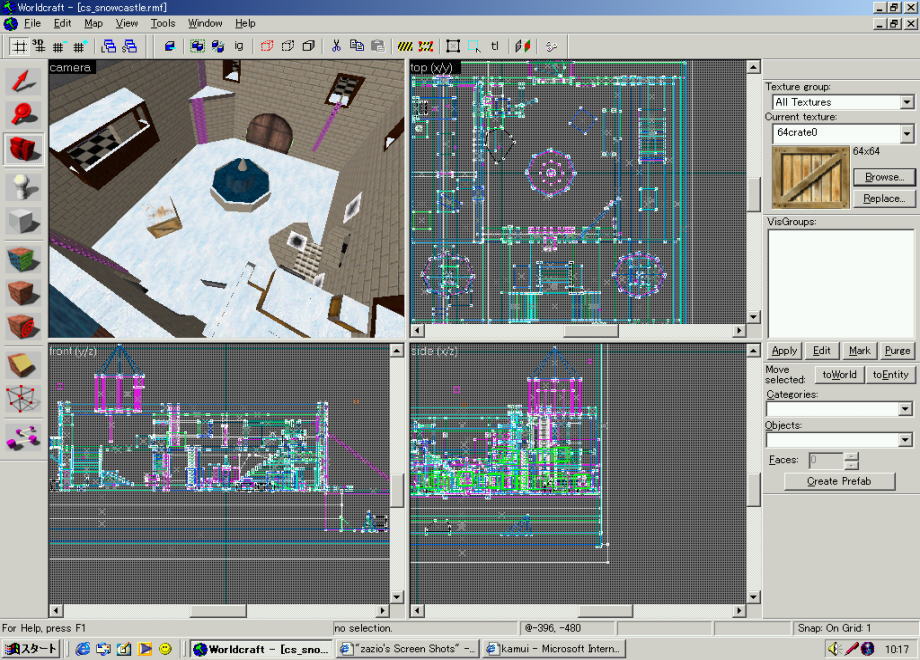920x660 pixels.
Task: Activate the Camera tool
Action: coord(23,150)
